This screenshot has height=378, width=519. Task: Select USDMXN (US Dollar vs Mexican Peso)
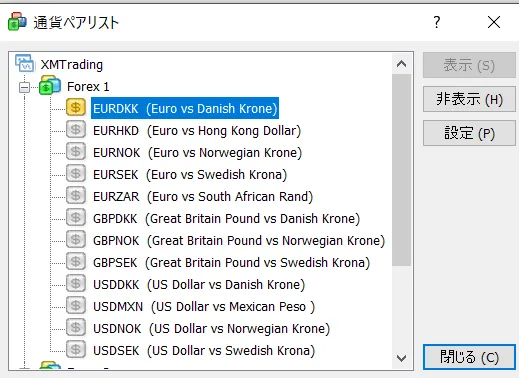(x=204, y=307)
